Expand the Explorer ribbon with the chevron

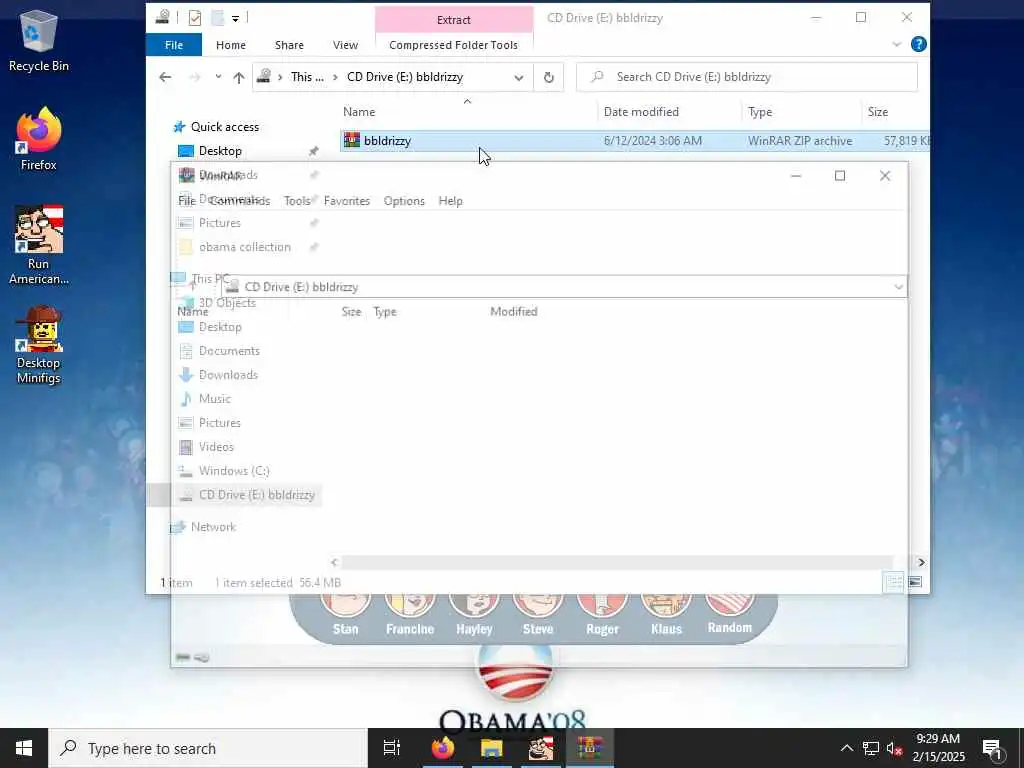(897, 44)
